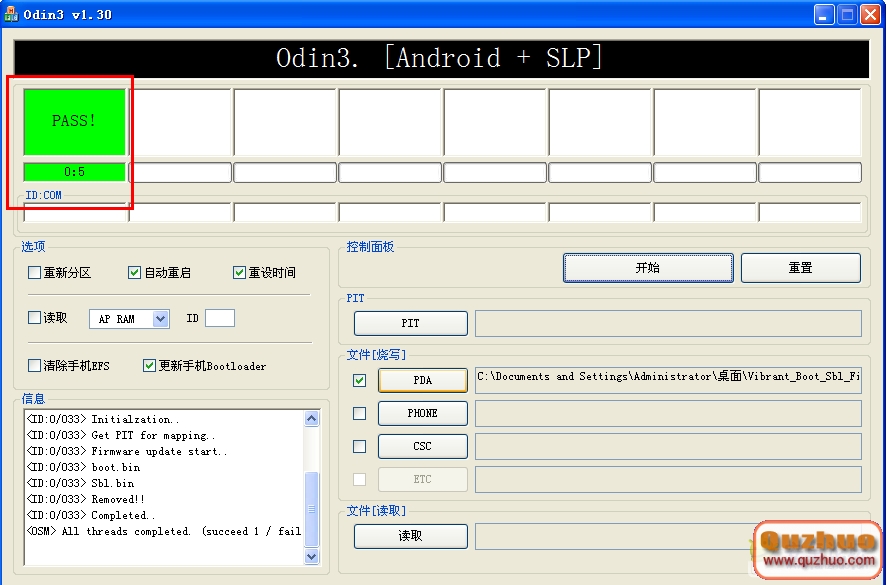
Task: Enable the 重新分区 re-partition checkbox
Action: [35, 272]
